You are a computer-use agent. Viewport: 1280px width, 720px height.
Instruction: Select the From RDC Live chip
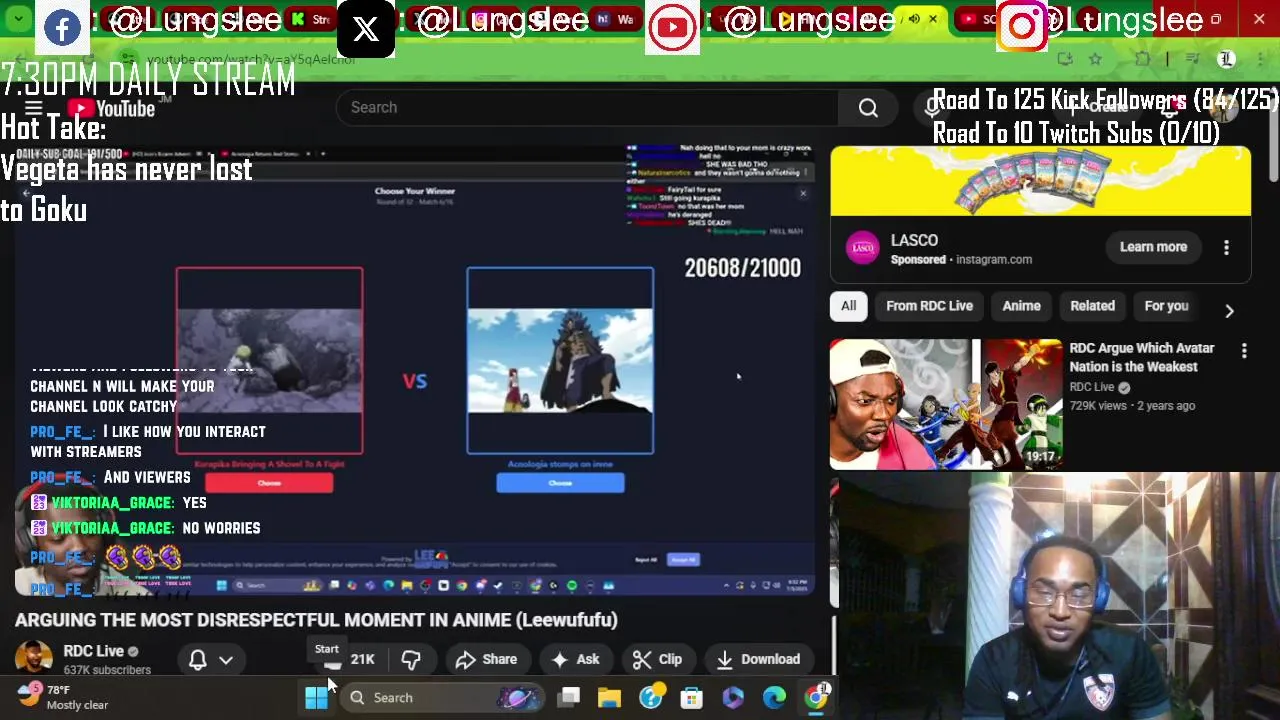[929, 306]
